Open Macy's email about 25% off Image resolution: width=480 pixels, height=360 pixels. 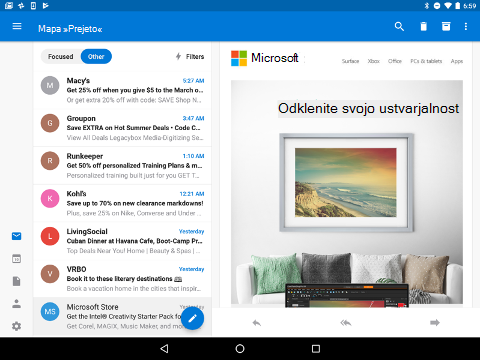click(x=122, y=90)
